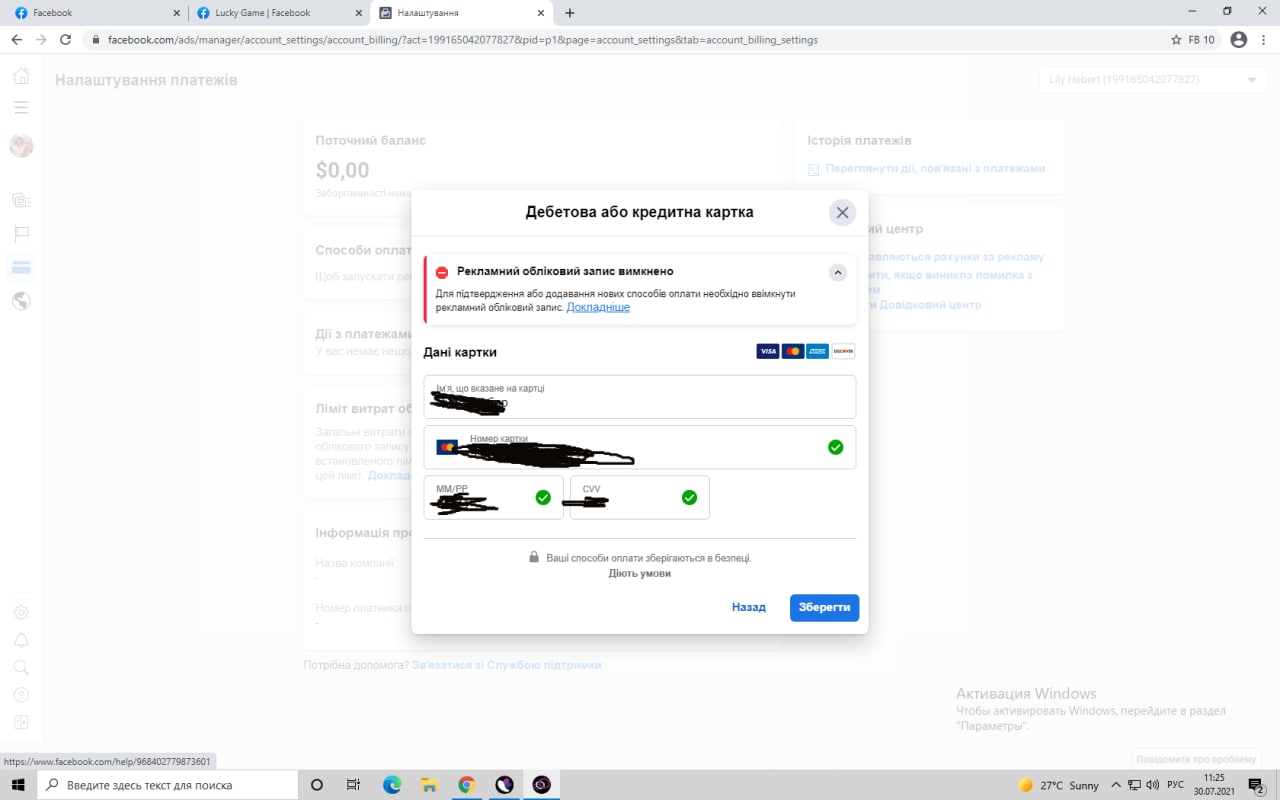
Task: Click the card number field
Action: point(640,447)
